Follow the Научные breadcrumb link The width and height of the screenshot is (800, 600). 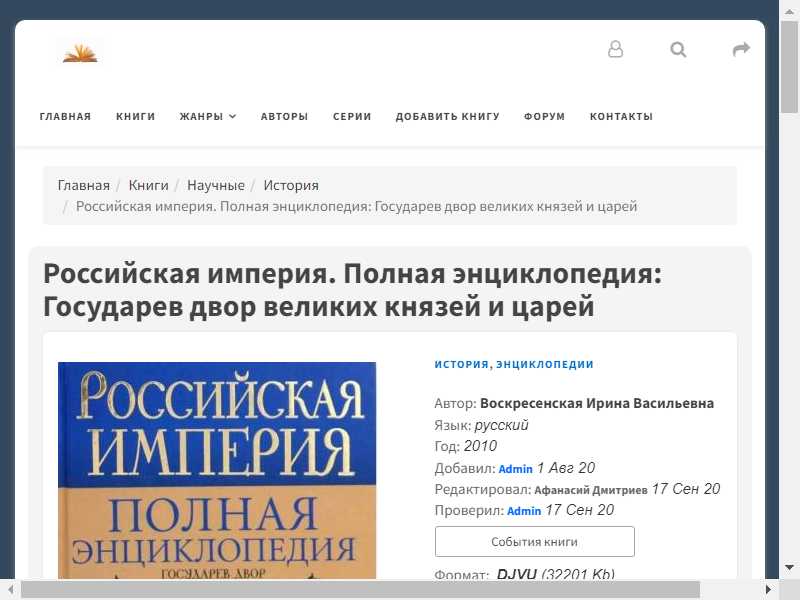[216, 185]
